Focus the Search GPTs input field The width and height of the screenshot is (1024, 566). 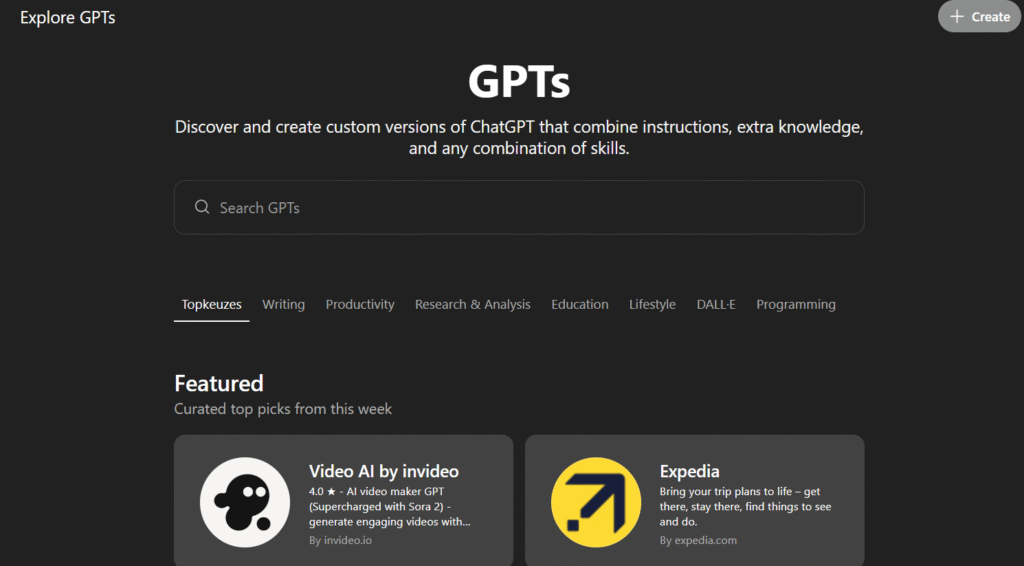pos(519,208)
